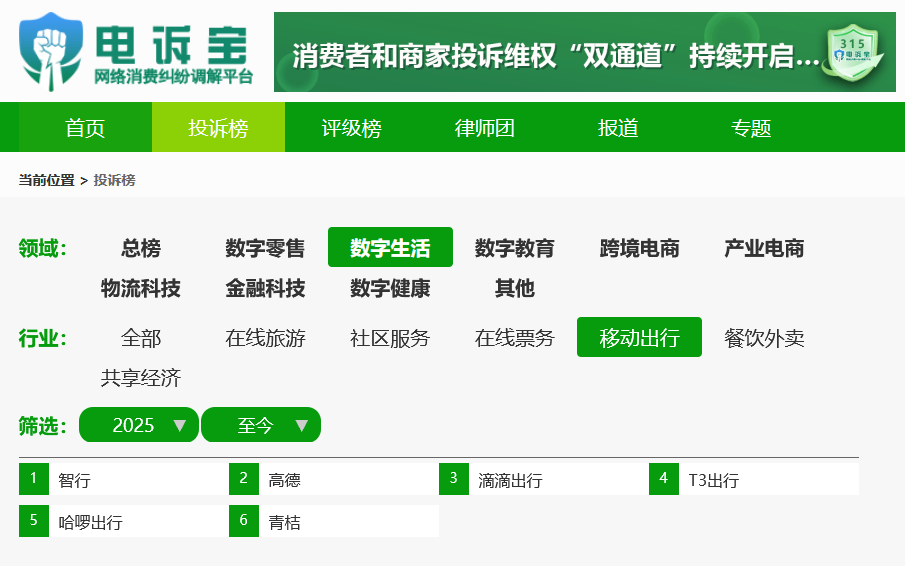Open the 专题 navigation item
Viewport: 905px width, 566px height.
tap(751, 128)
